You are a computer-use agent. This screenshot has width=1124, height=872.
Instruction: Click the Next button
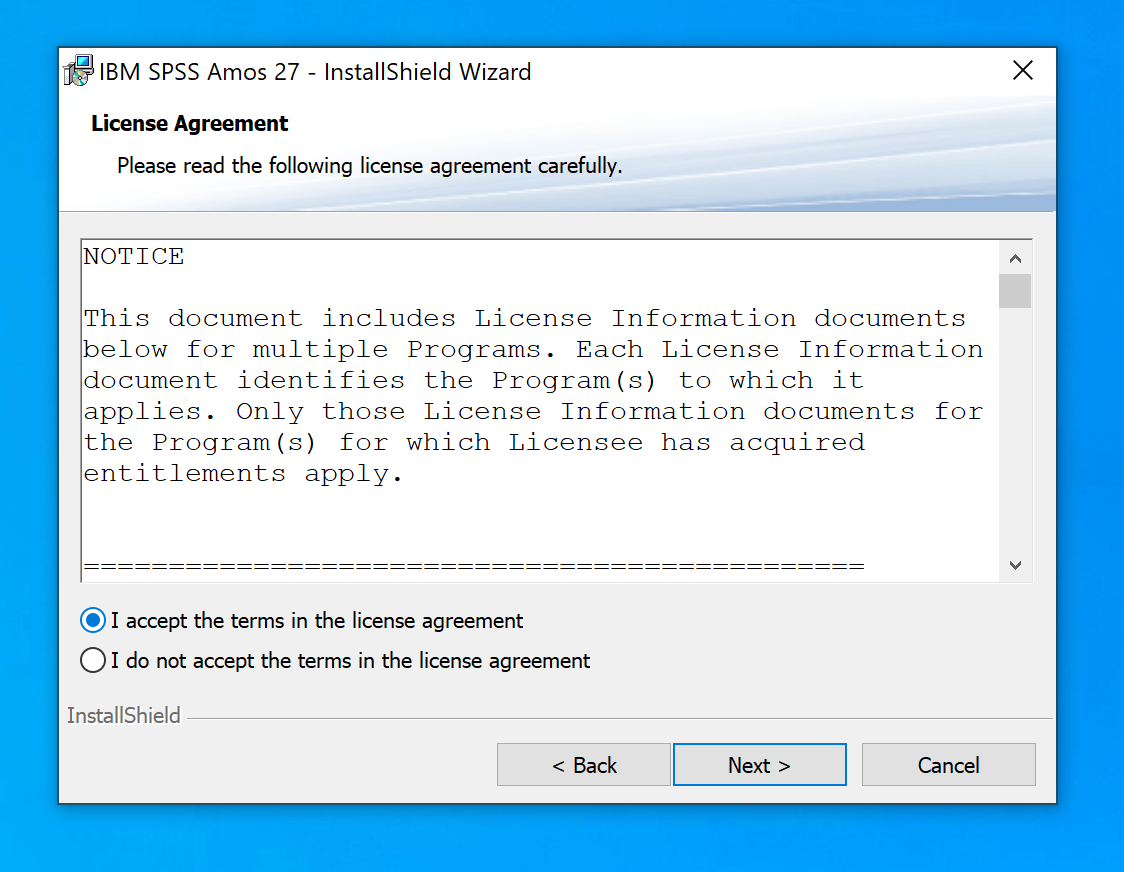point(759,765)
